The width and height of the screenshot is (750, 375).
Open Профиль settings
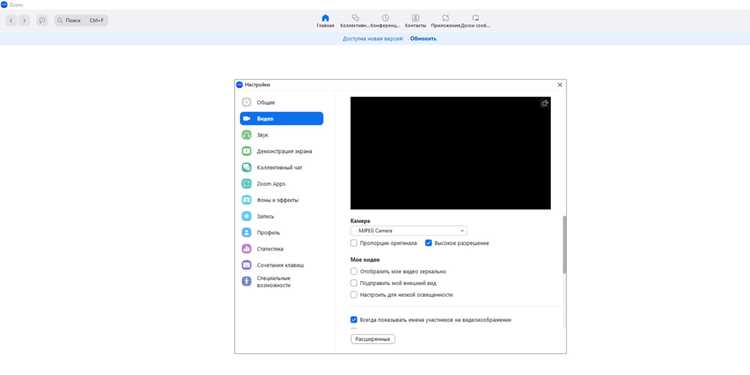pos(281,232)
